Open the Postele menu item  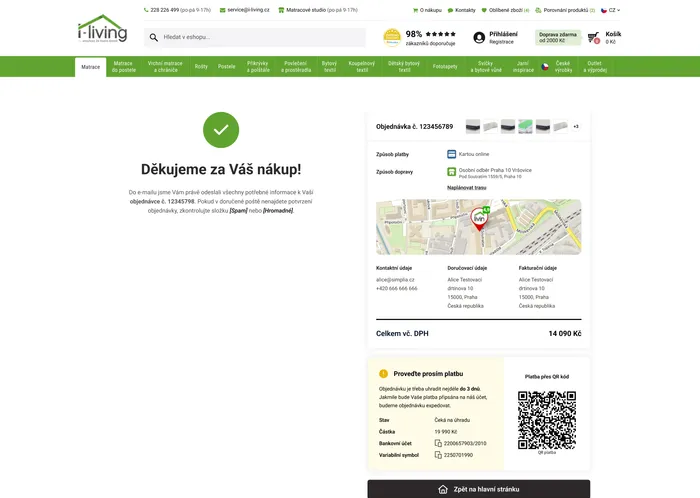(x=226, y=66)
